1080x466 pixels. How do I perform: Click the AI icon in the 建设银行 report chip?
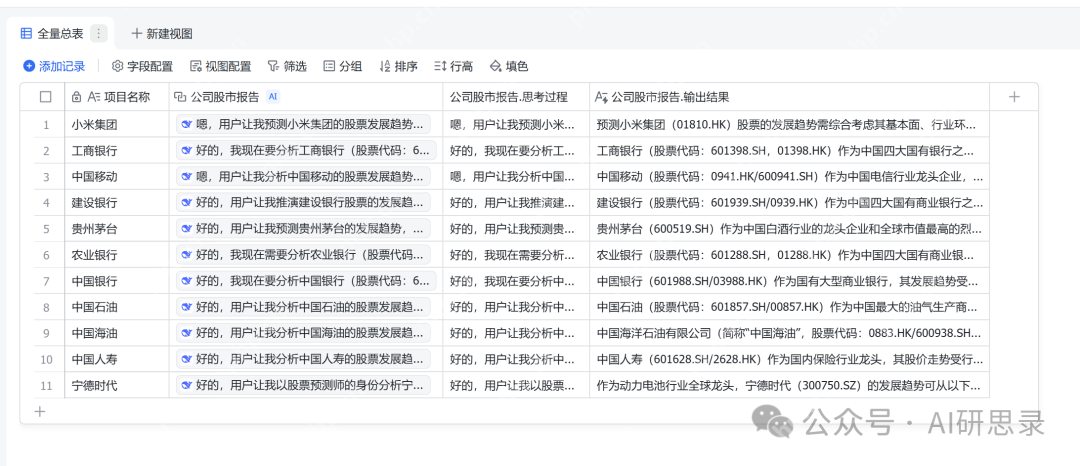click(x=187, y=203)
